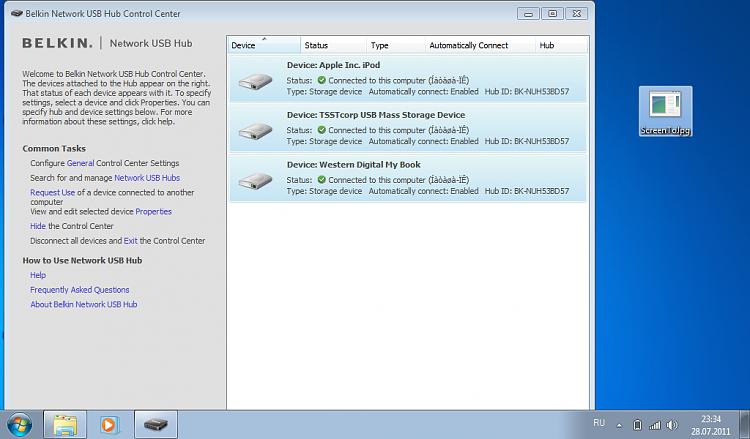Click 'Automatically connect: Enabled' in TSSTcorp row
The height and width of the screenshot is (439, 750).
click(x=423, y=141)
